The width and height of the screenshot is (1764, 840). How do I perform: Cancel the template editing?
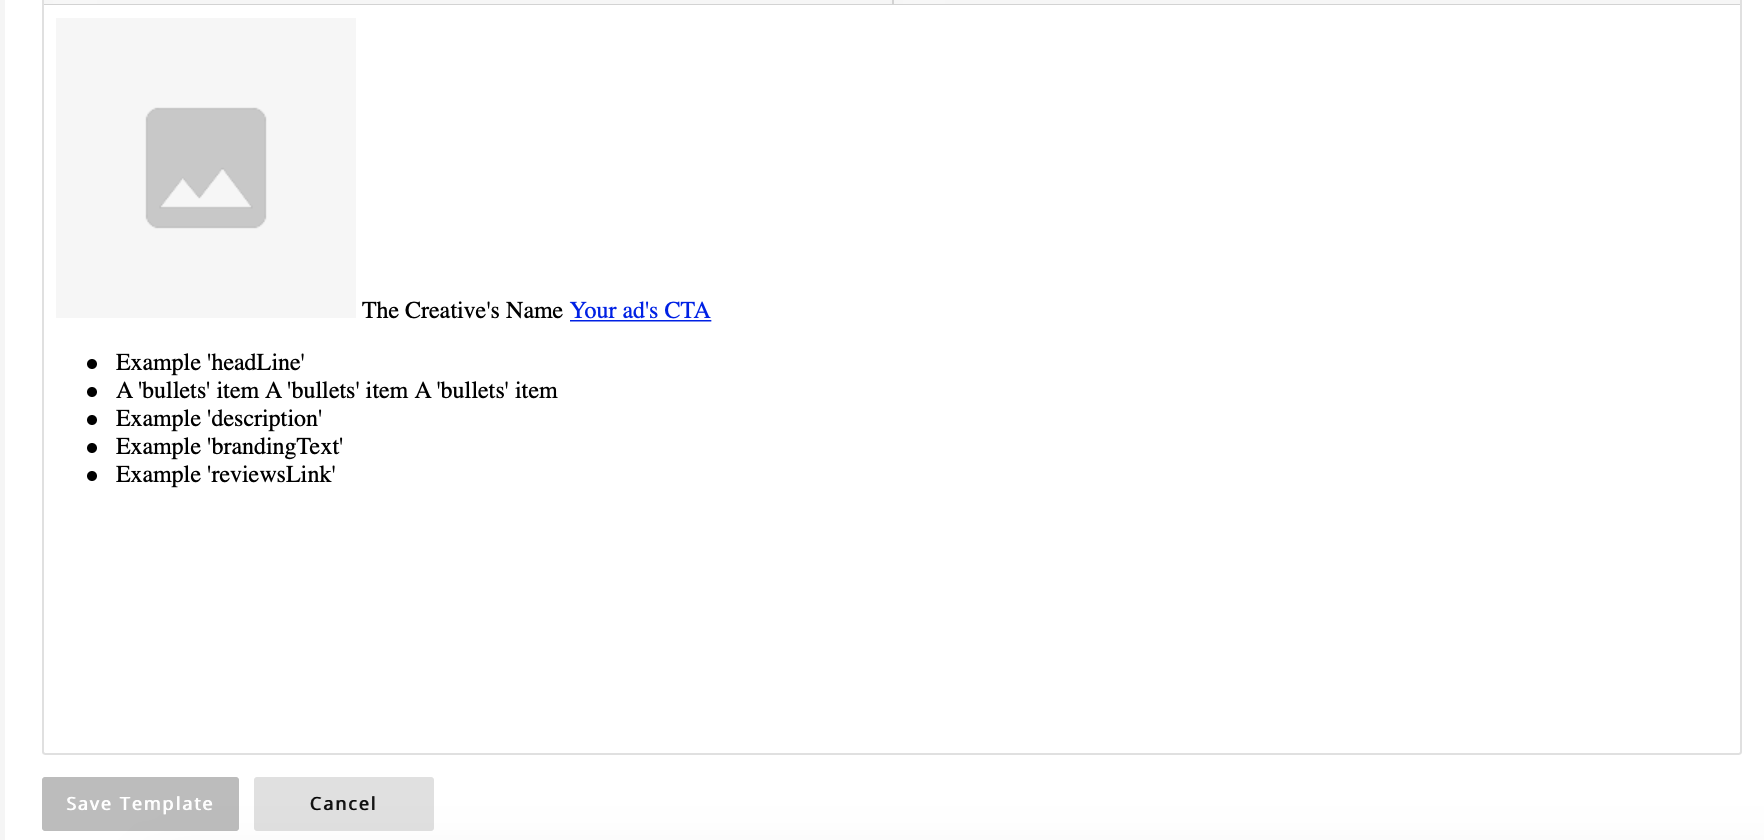coord(344,804)
